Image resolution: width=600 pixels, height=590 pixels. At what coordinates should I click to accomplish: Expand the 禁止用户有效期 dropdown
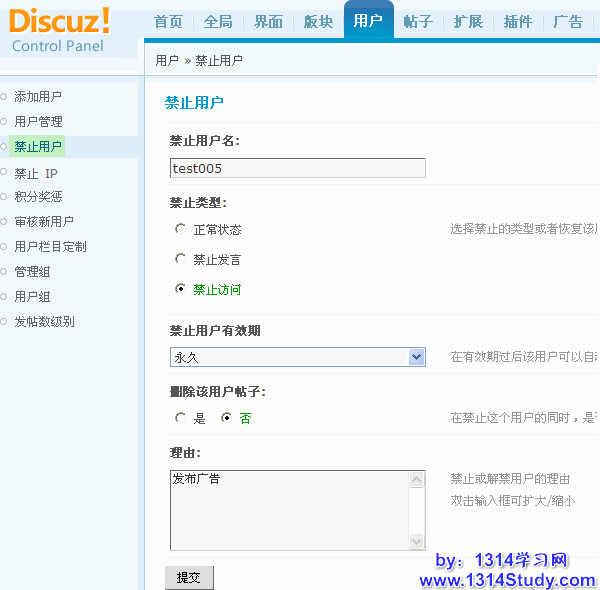click(x=417, y=357)
